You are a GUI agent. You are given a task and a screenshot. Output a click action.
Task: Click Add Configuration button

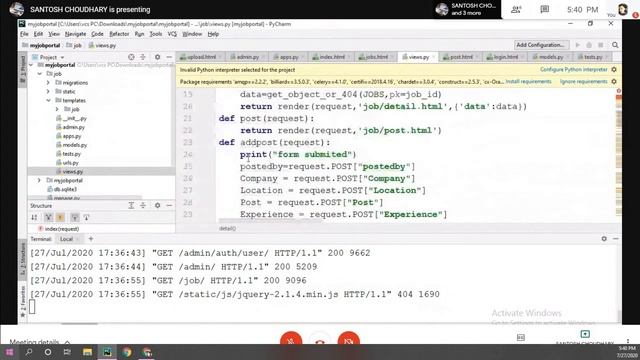click(540, 45)
